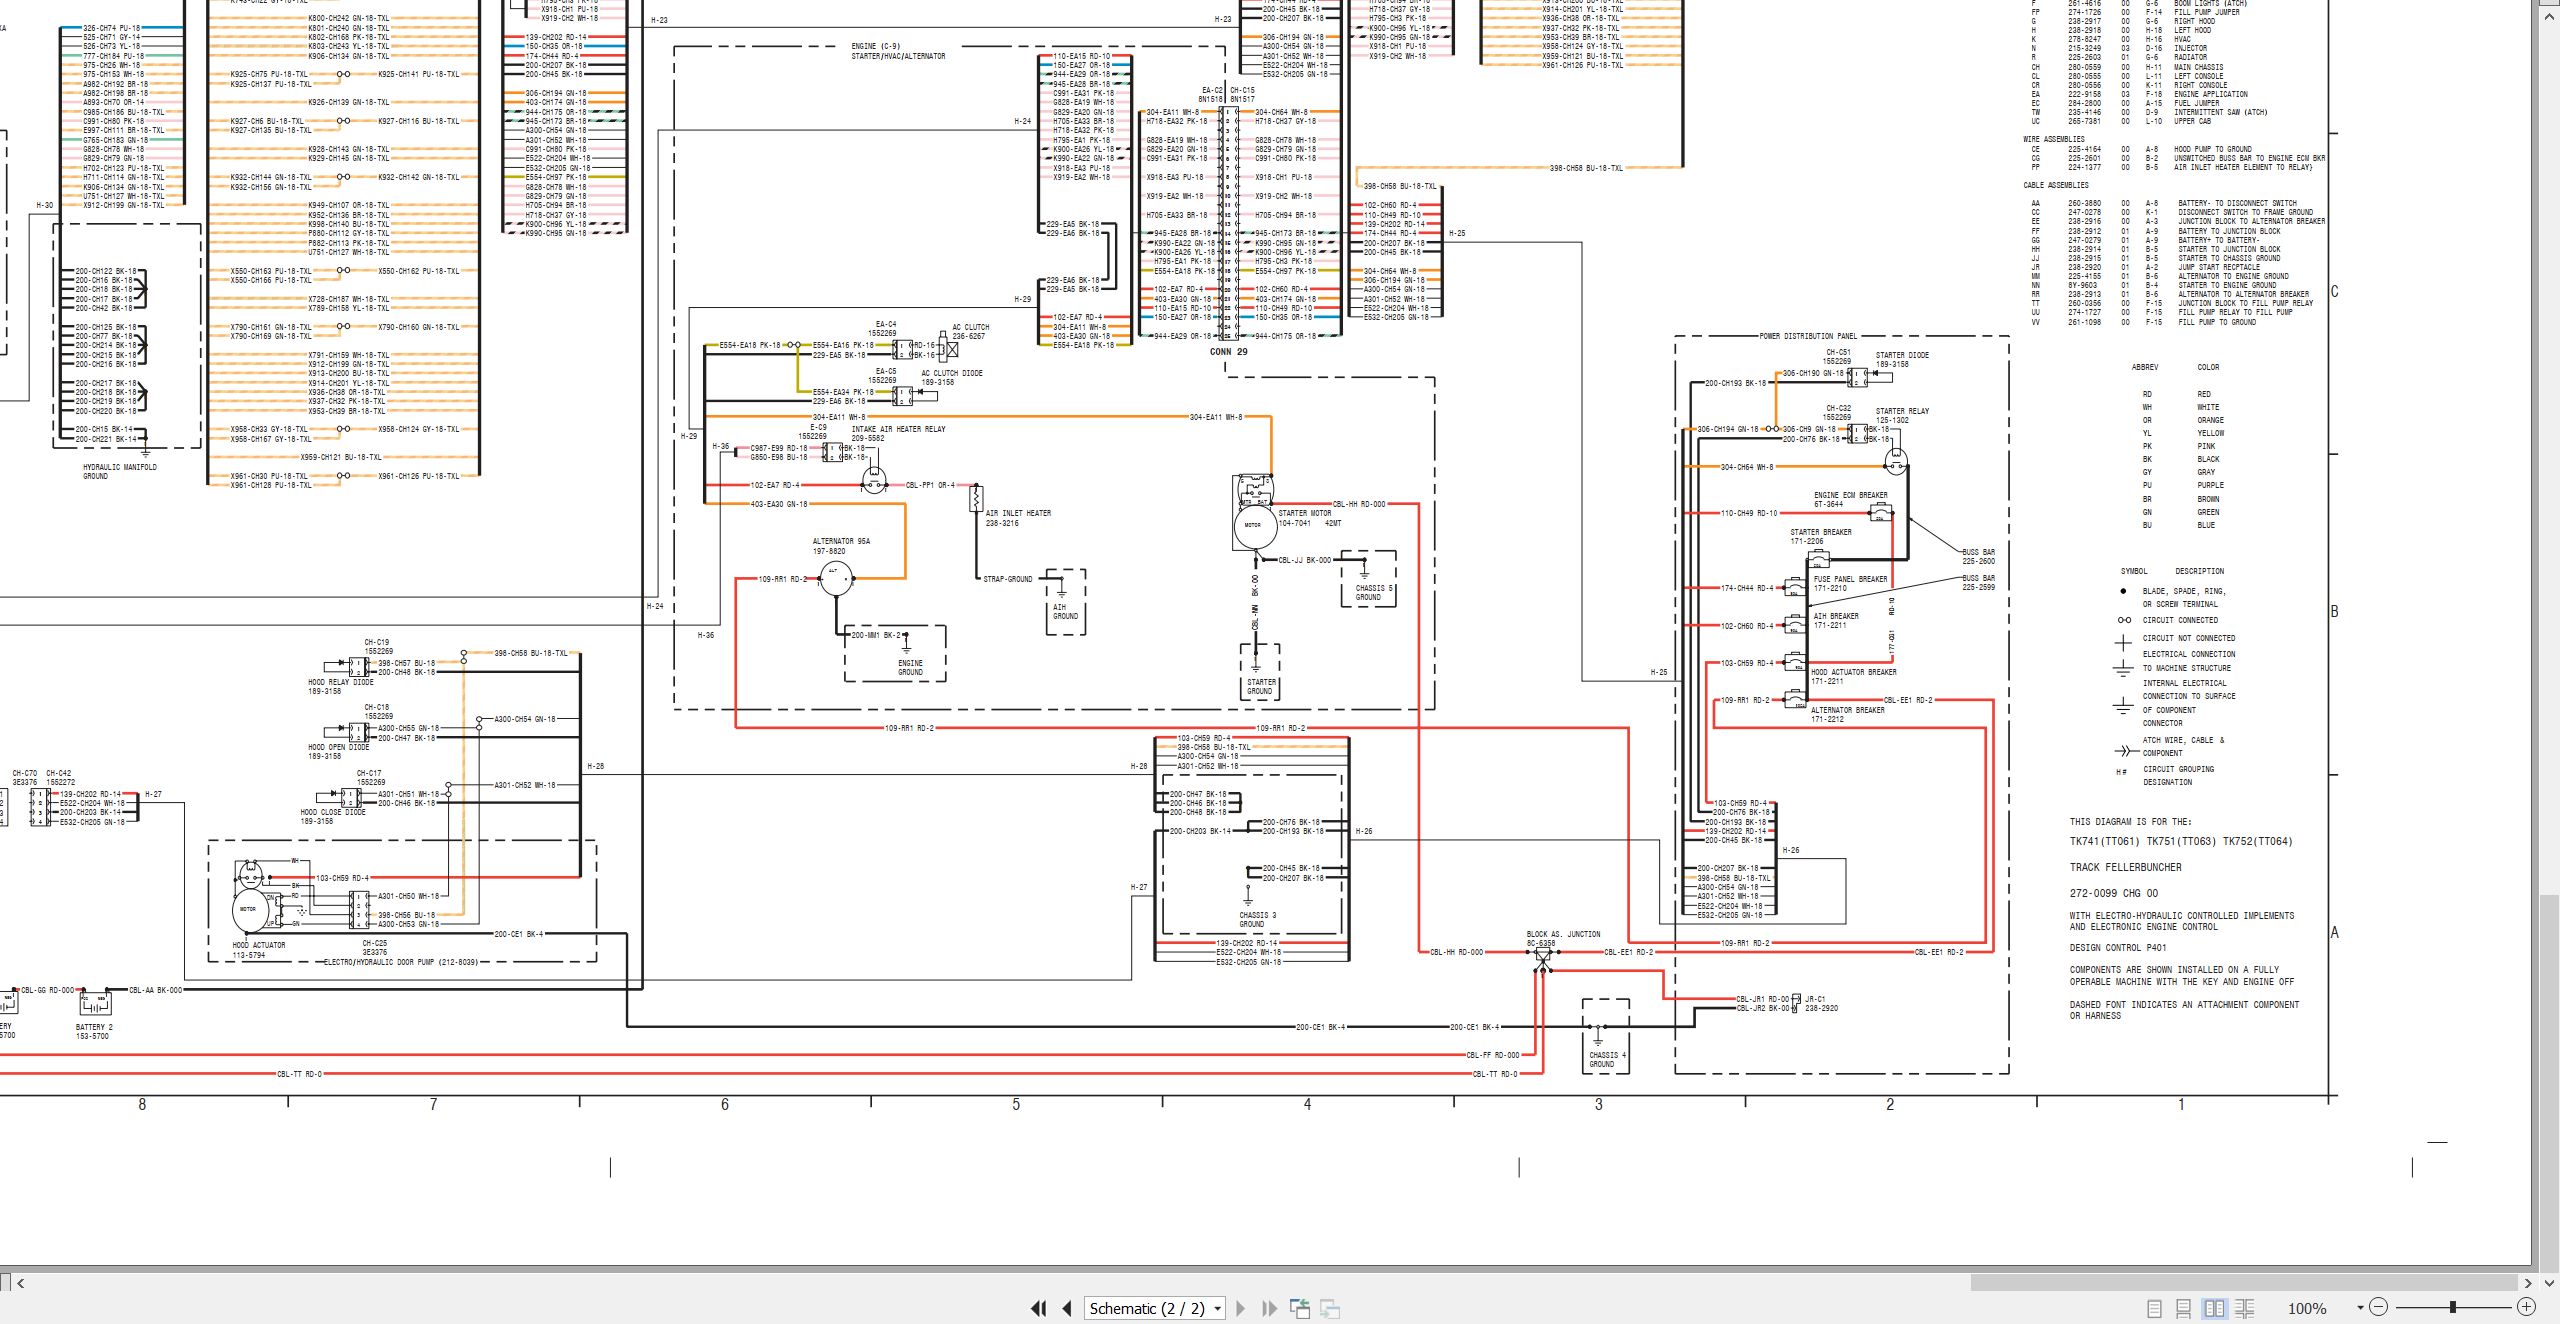This screenshot has height=1324, width=2560.
Task: Click the zoom in plus button
Action: click(x=2526, y=1307)
